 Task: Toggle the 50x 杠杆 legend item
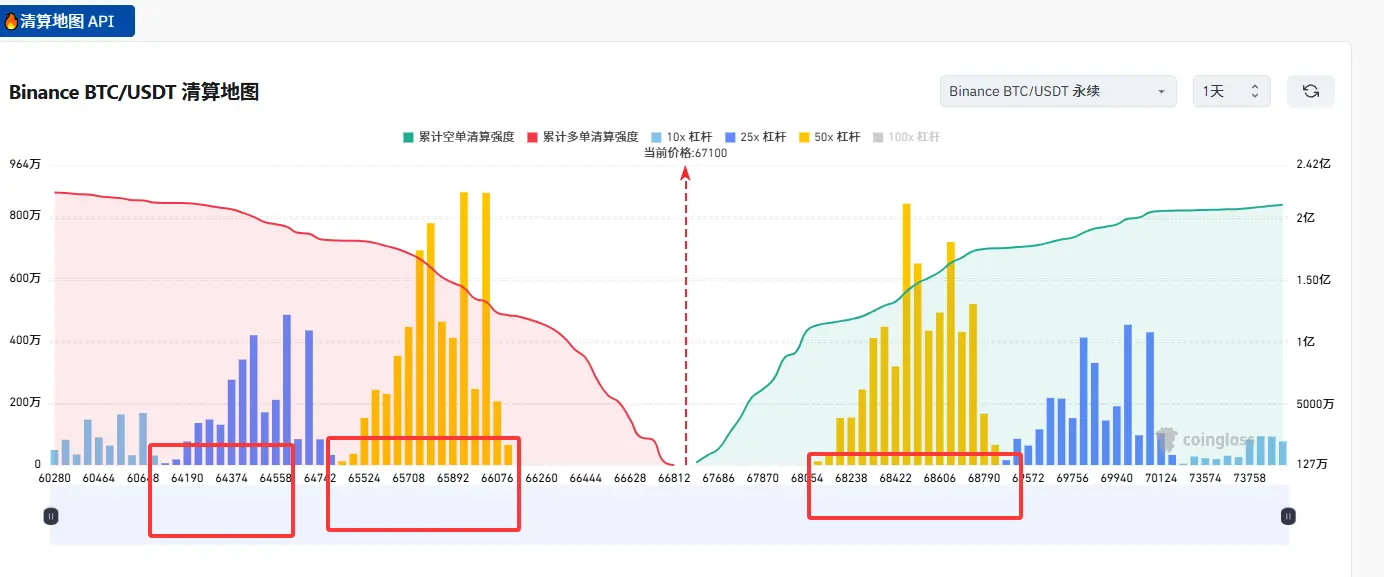coord(829,137)
